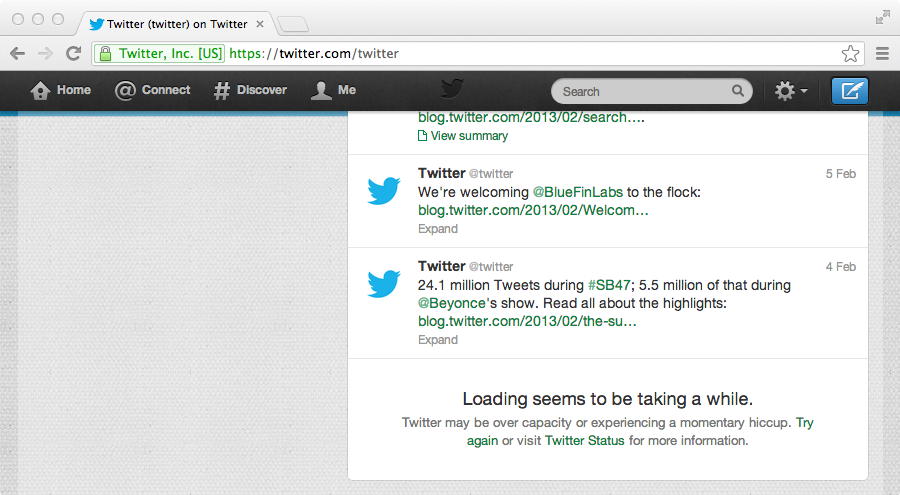The width and height of the screenshot is (900, 495).
Task: Open the blog.twitter.com/2013/02/Welcom… link
Action: (x=533, y=210)
